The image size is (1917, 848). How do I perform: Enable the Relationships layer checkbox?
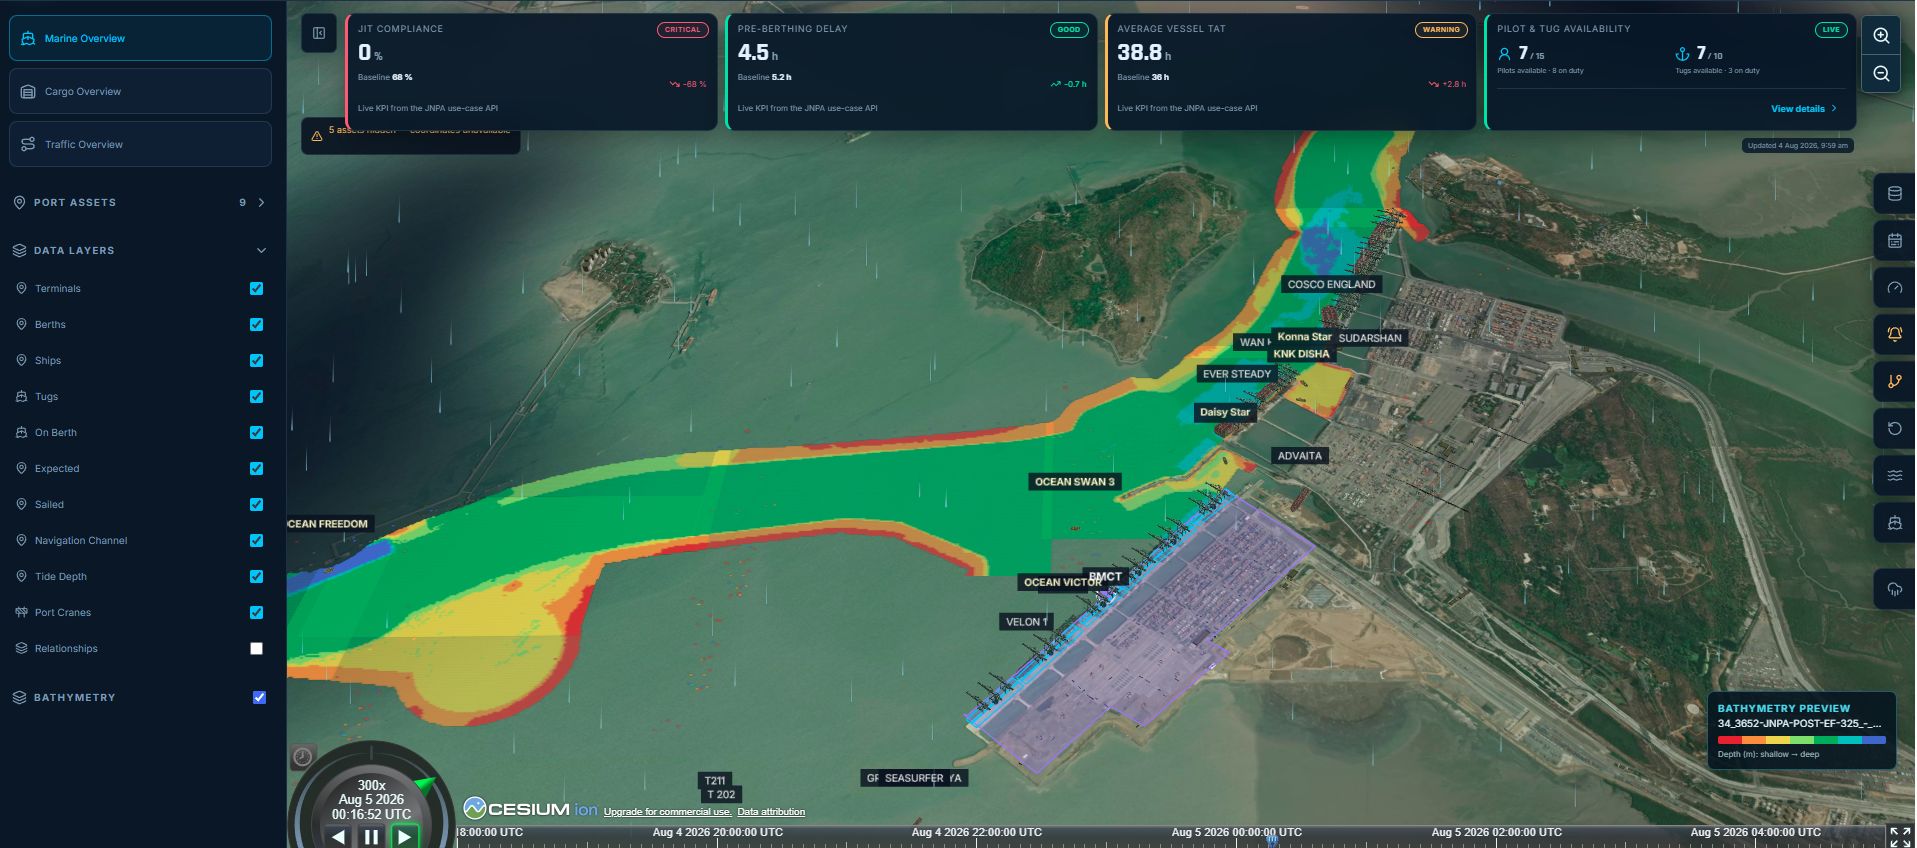point(256,648)
